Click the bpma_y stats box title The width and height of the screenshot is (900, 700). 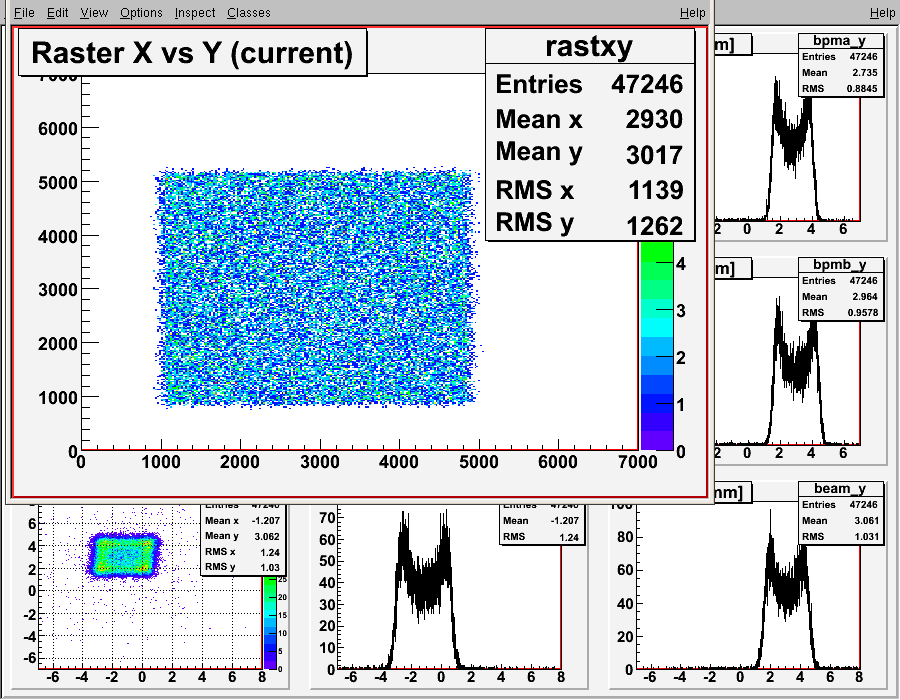click(x=840, y=41)
